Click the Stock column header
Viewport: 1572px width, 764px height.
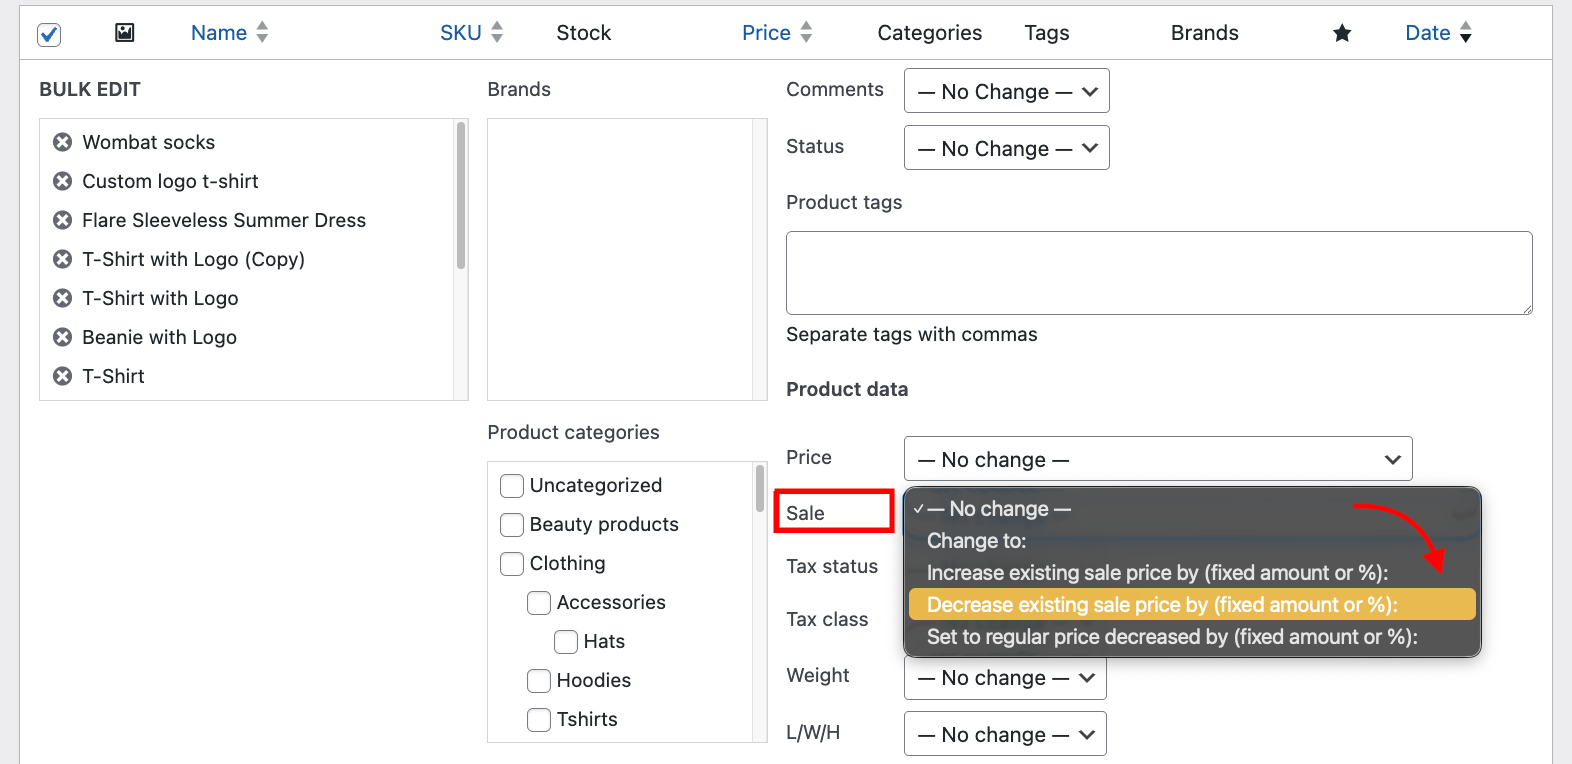coord(584,33)
